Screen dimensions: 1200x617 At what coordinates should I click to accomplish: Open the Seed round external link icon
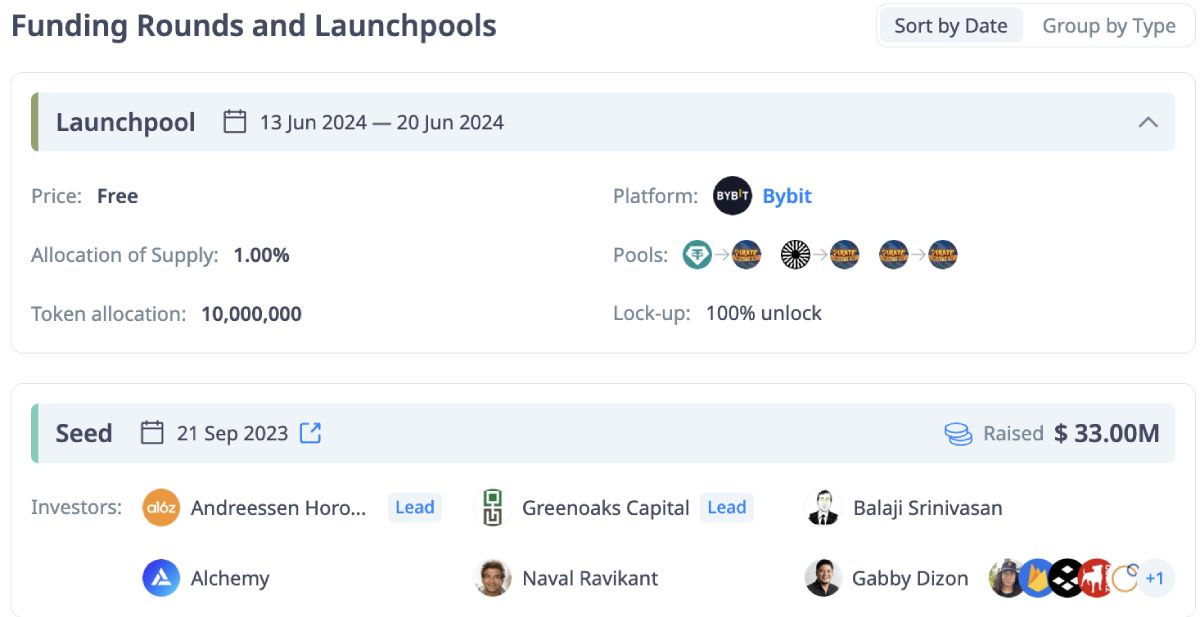click(x=311, y=433)
